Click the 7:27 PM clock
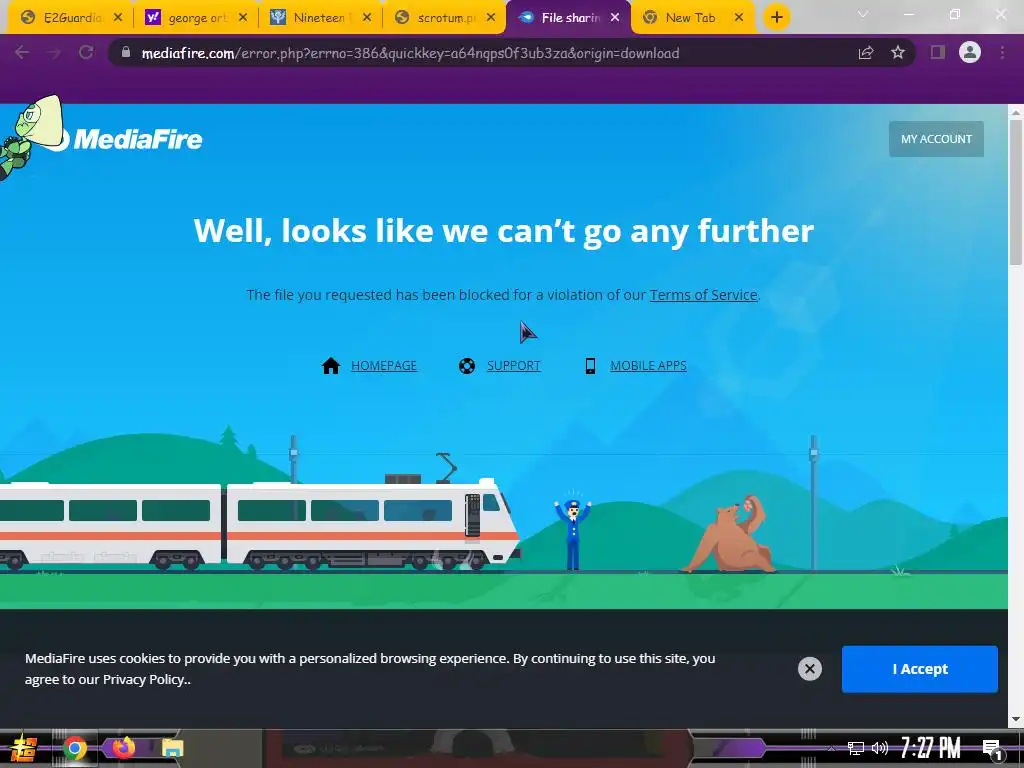The height and width of the screenshot is (768, 1024). 931,748
